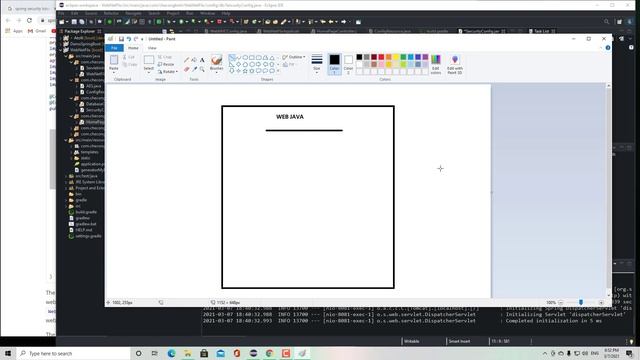Select the Magnifier tool in Paint
640x360 pixels.
coord(202,69)
